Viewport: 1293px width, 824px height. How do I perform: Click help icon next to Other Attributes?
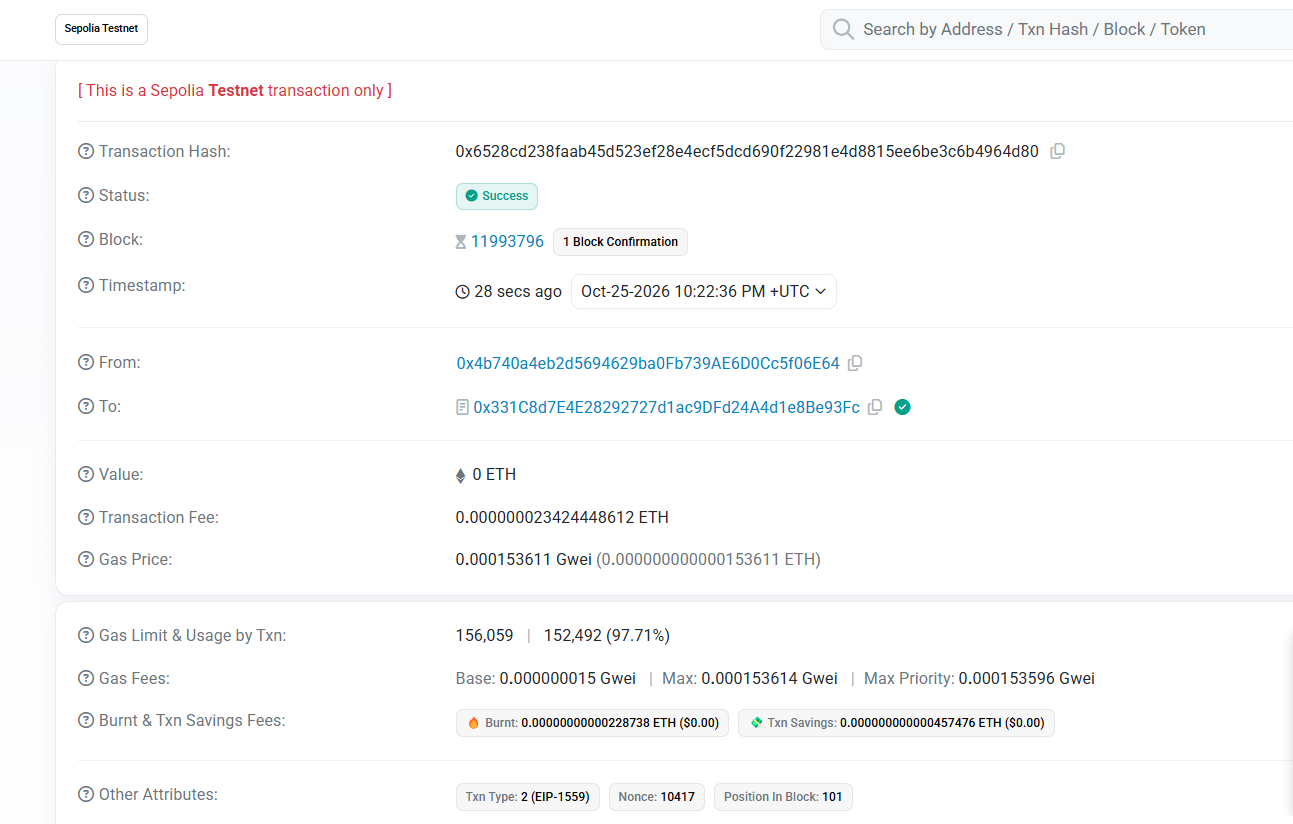(x=86, y=795)
